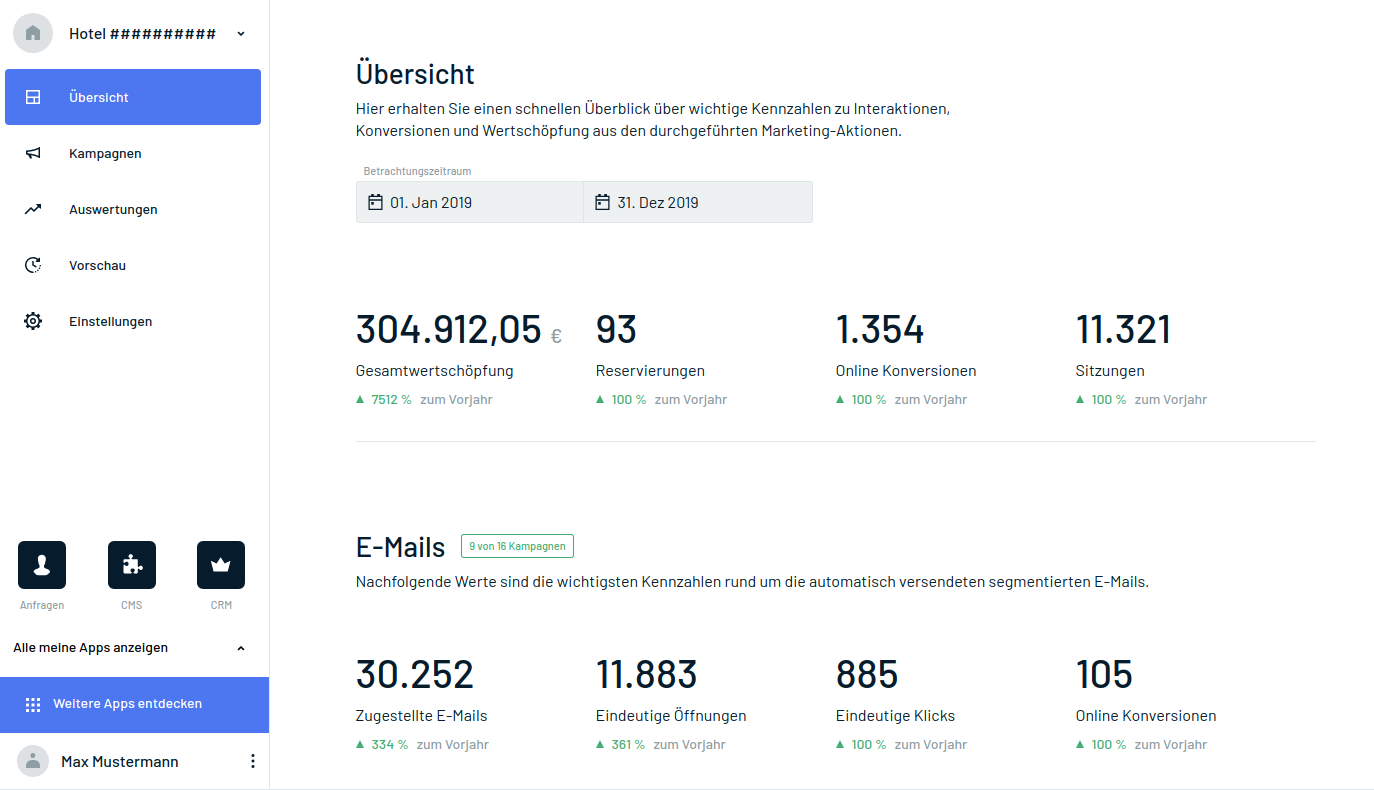Open the three-dot menu beside Max Mustermann
The width and height of the screenshot is (1374, 790).
pyautogui.click(x=252, y=761)
